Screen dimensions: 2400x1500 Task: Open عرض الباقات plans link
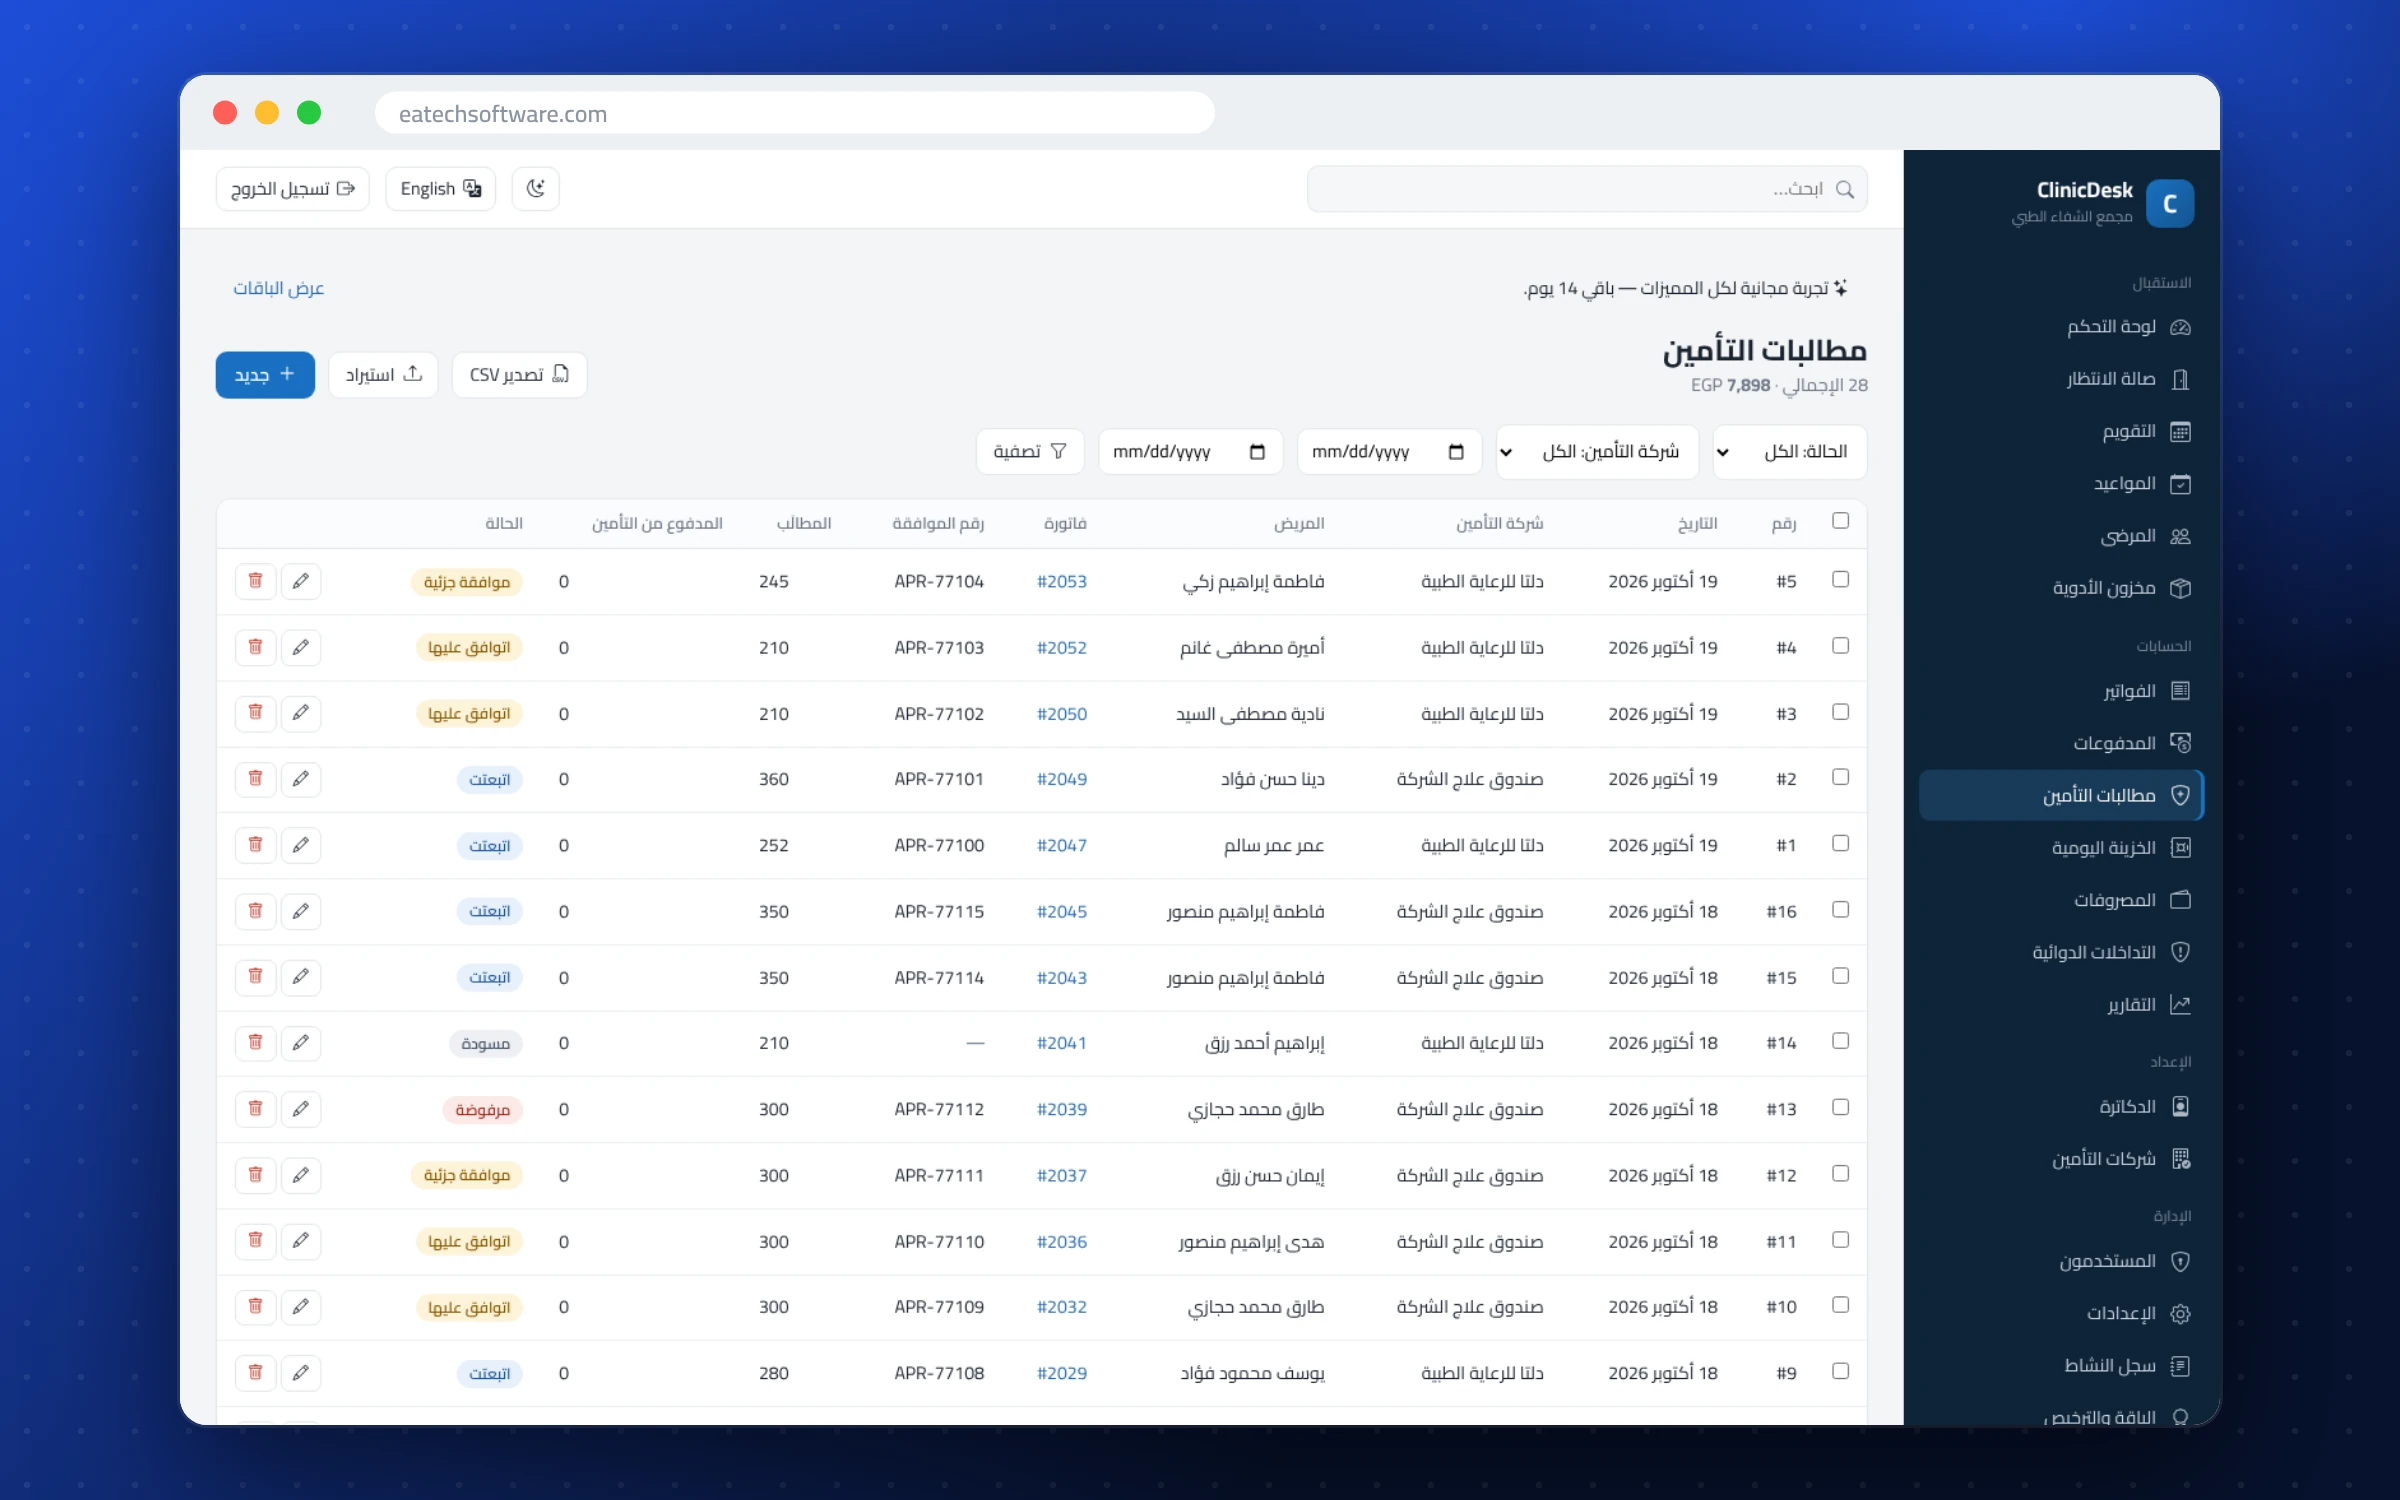pyautogui.click(x=279, y=288)
